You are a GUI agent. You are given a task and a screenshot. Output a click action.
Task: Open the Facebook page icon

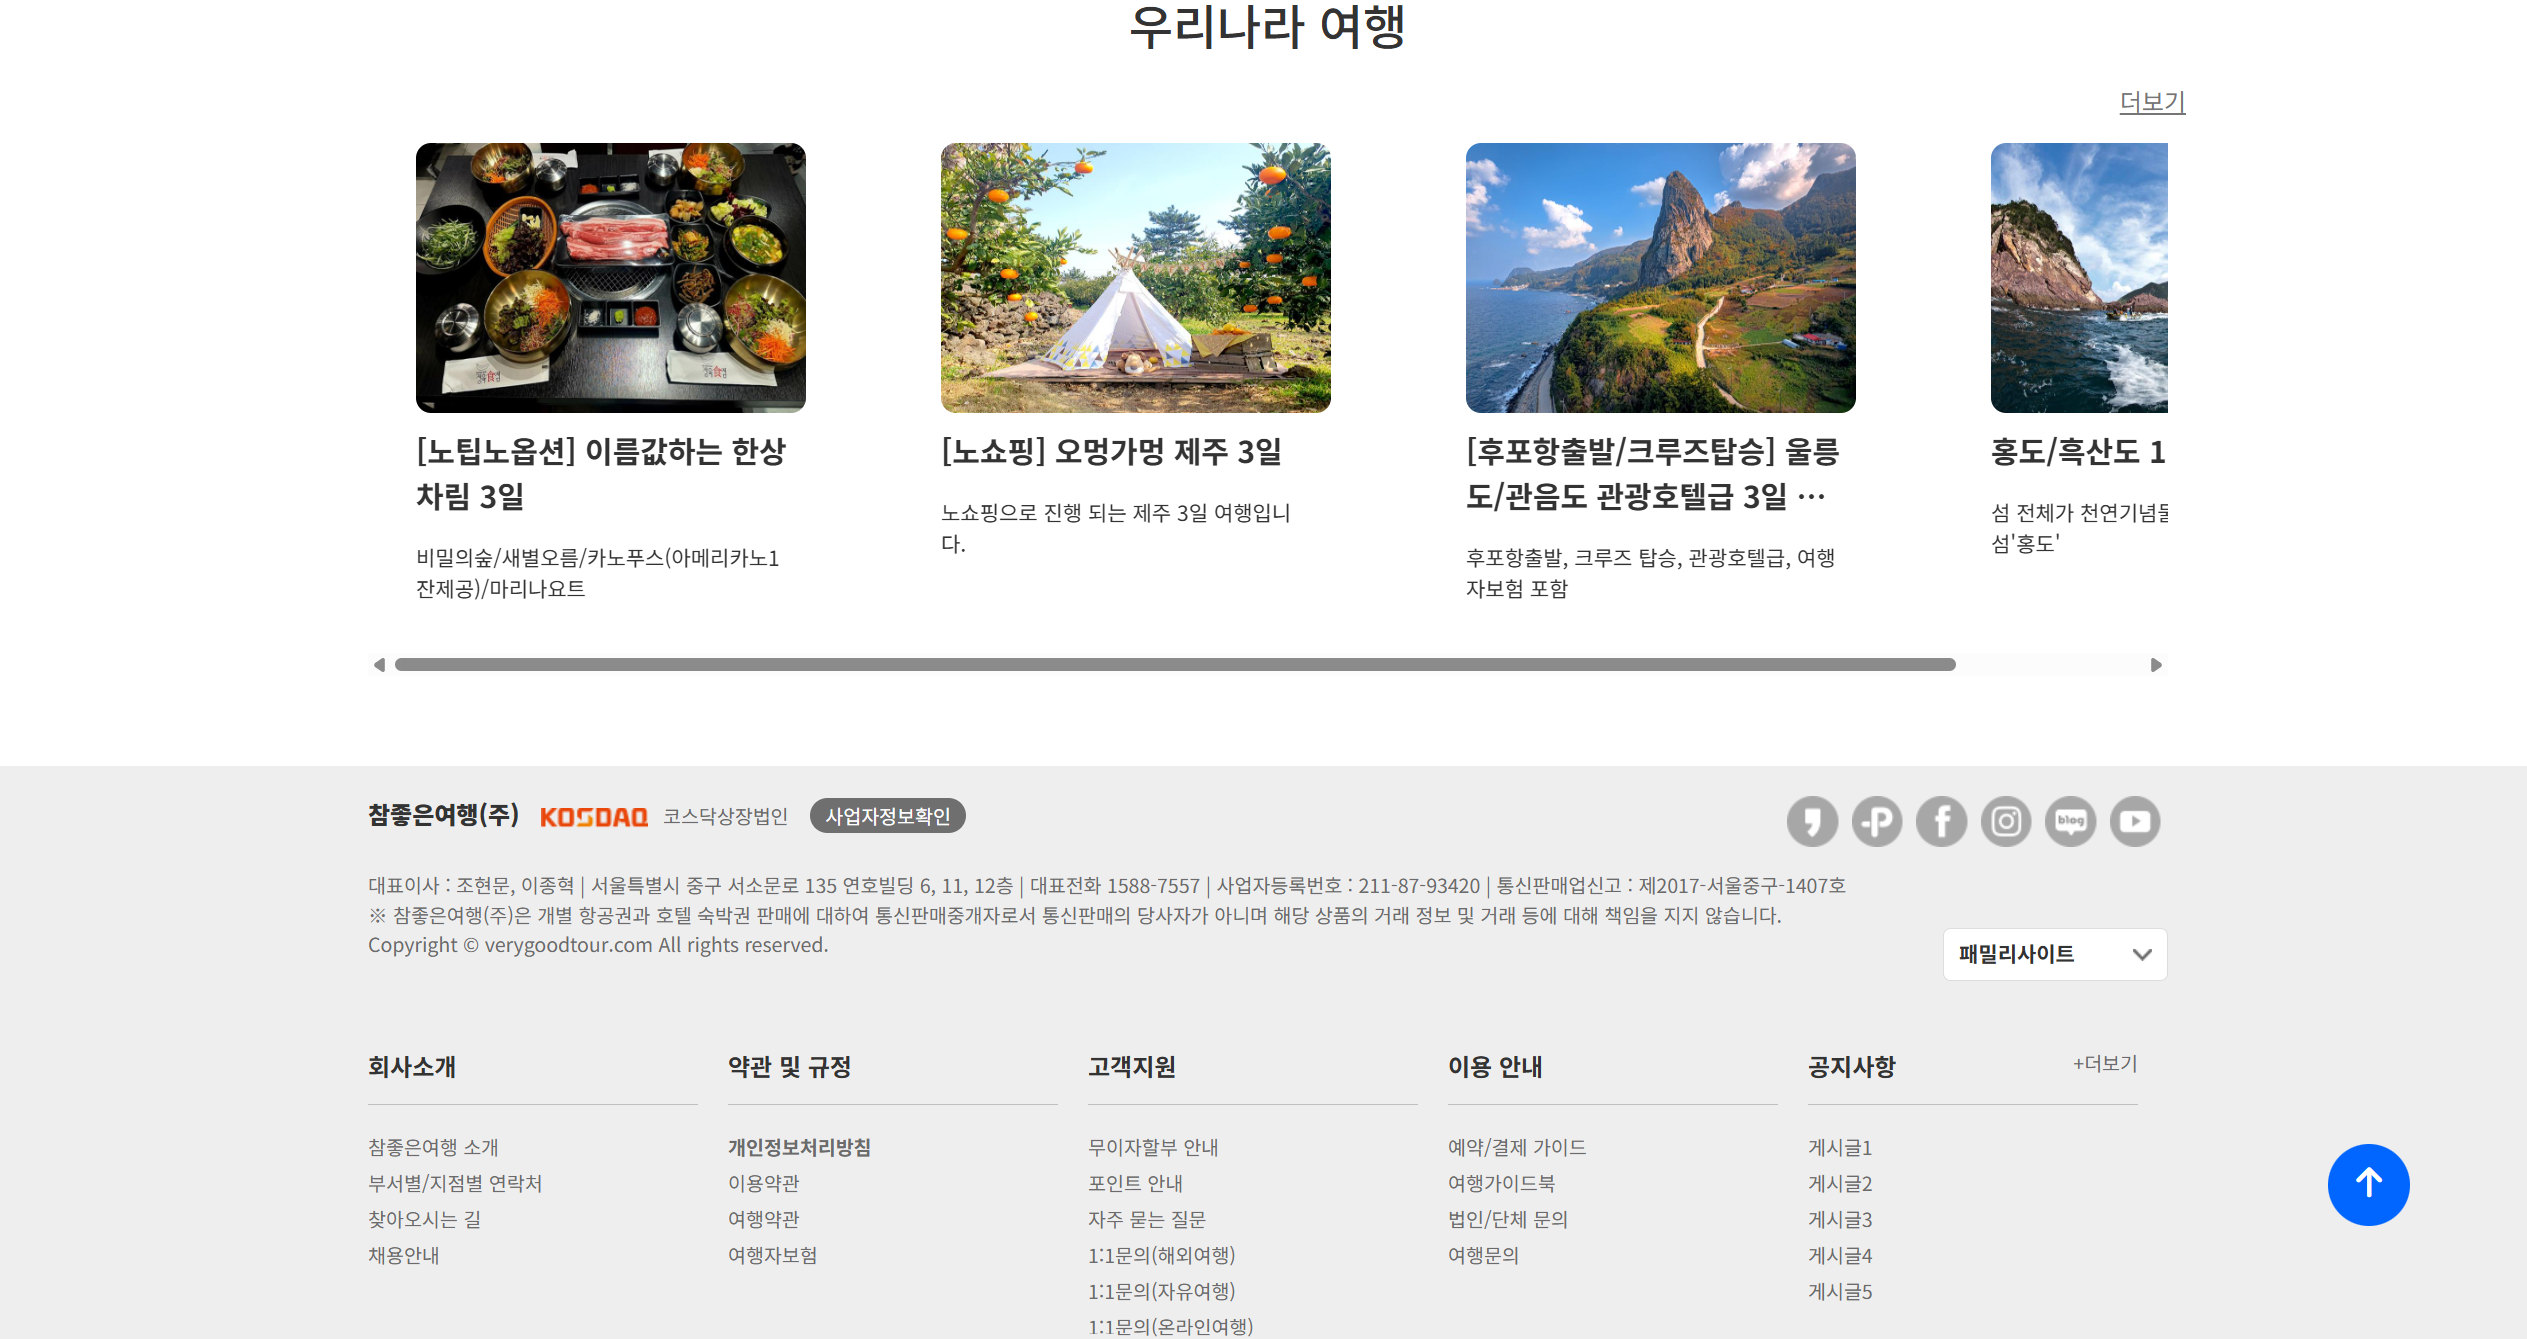coord(1942,820)
